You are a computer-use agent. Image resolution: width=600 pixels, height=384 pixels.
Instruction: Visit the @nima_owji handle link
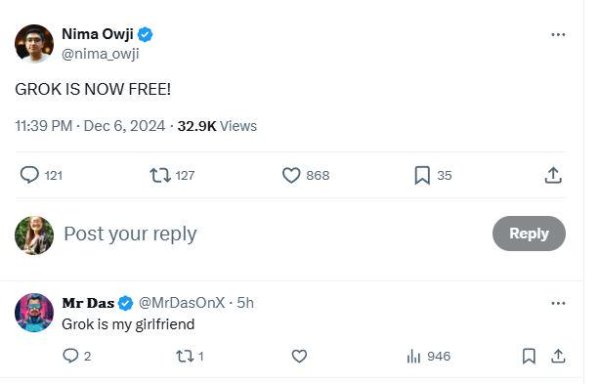tap(100, 54)
